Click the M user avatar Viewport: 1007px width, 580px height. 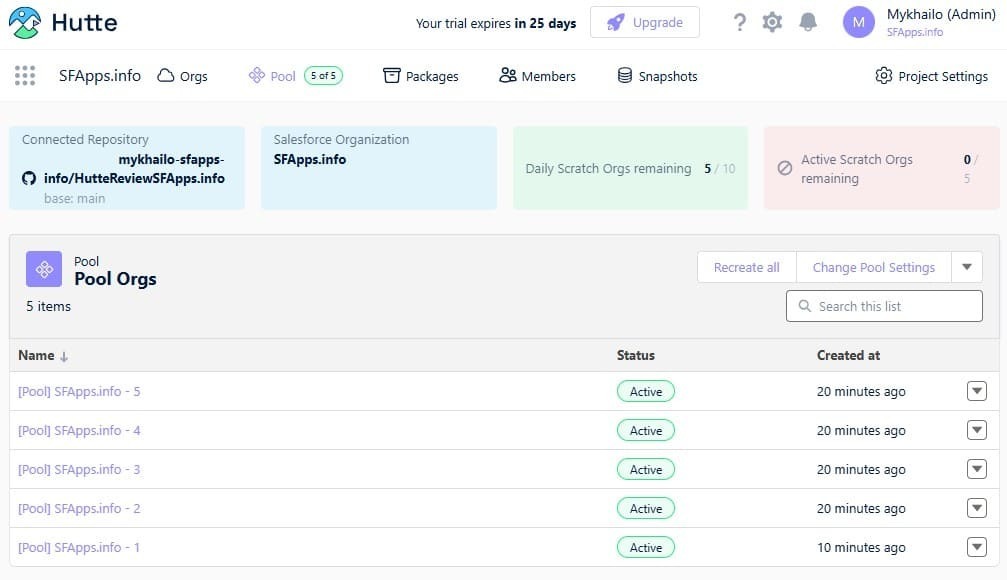tap(858, 22)
